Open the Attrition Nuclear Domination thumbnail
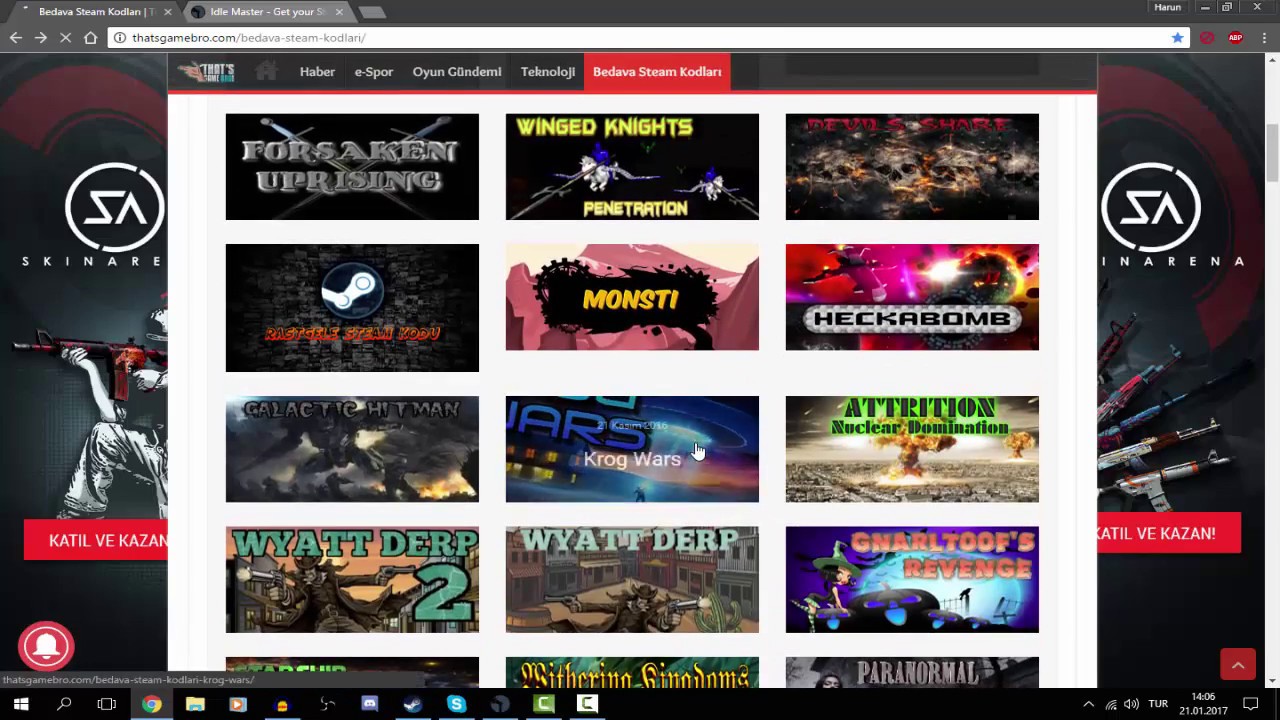The width and height of the screenshot is (1280, 720). tap(912, 449)
